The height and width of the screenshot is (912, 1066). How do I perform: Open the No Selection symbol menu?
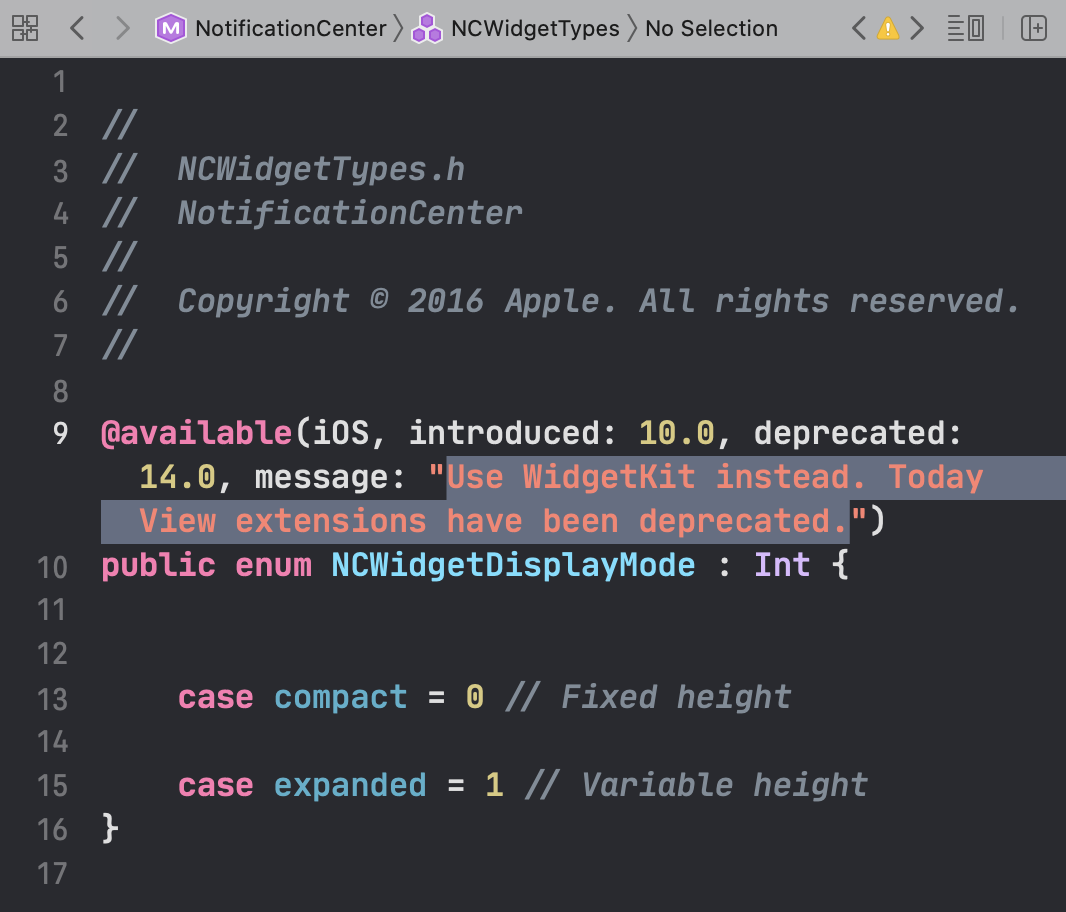point(711,28)
